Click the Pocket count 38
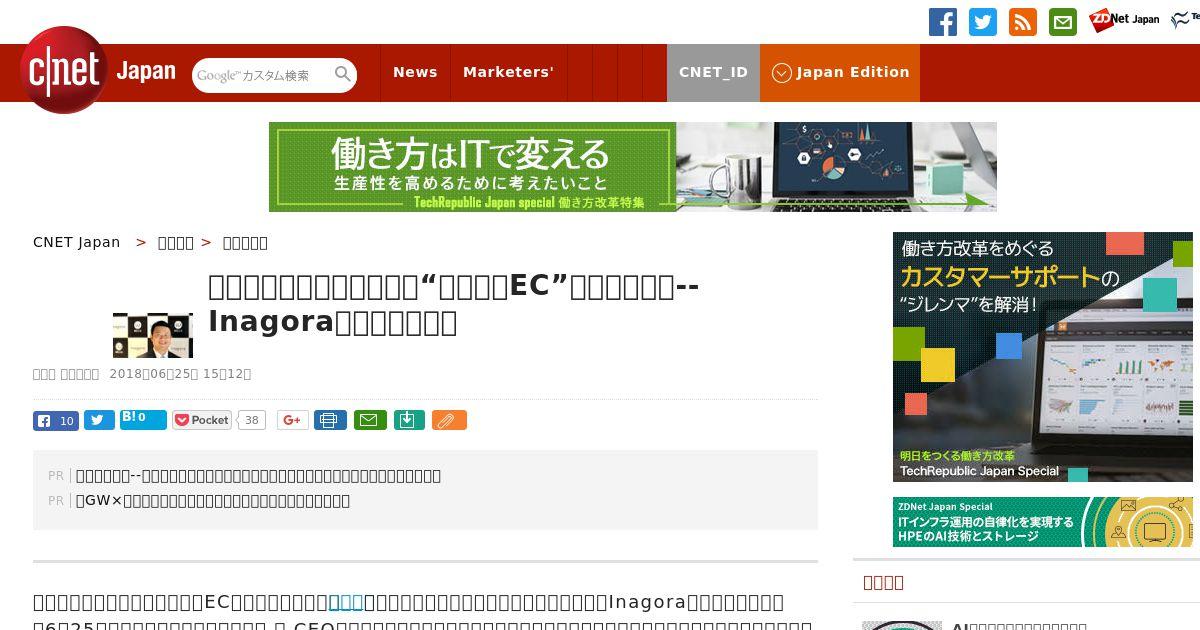 (251, 421)
